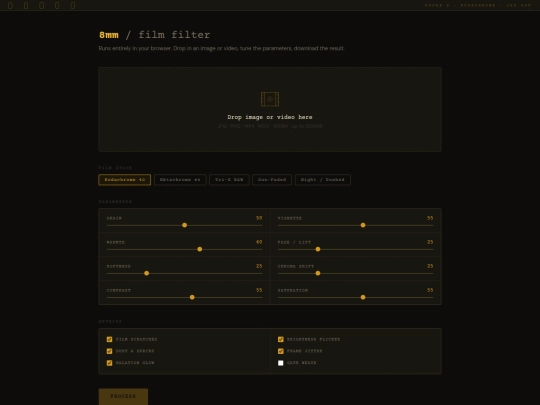The image size is (540, 405).
Task: Enable the Gate Weave effect
Action: pos(281,363)
